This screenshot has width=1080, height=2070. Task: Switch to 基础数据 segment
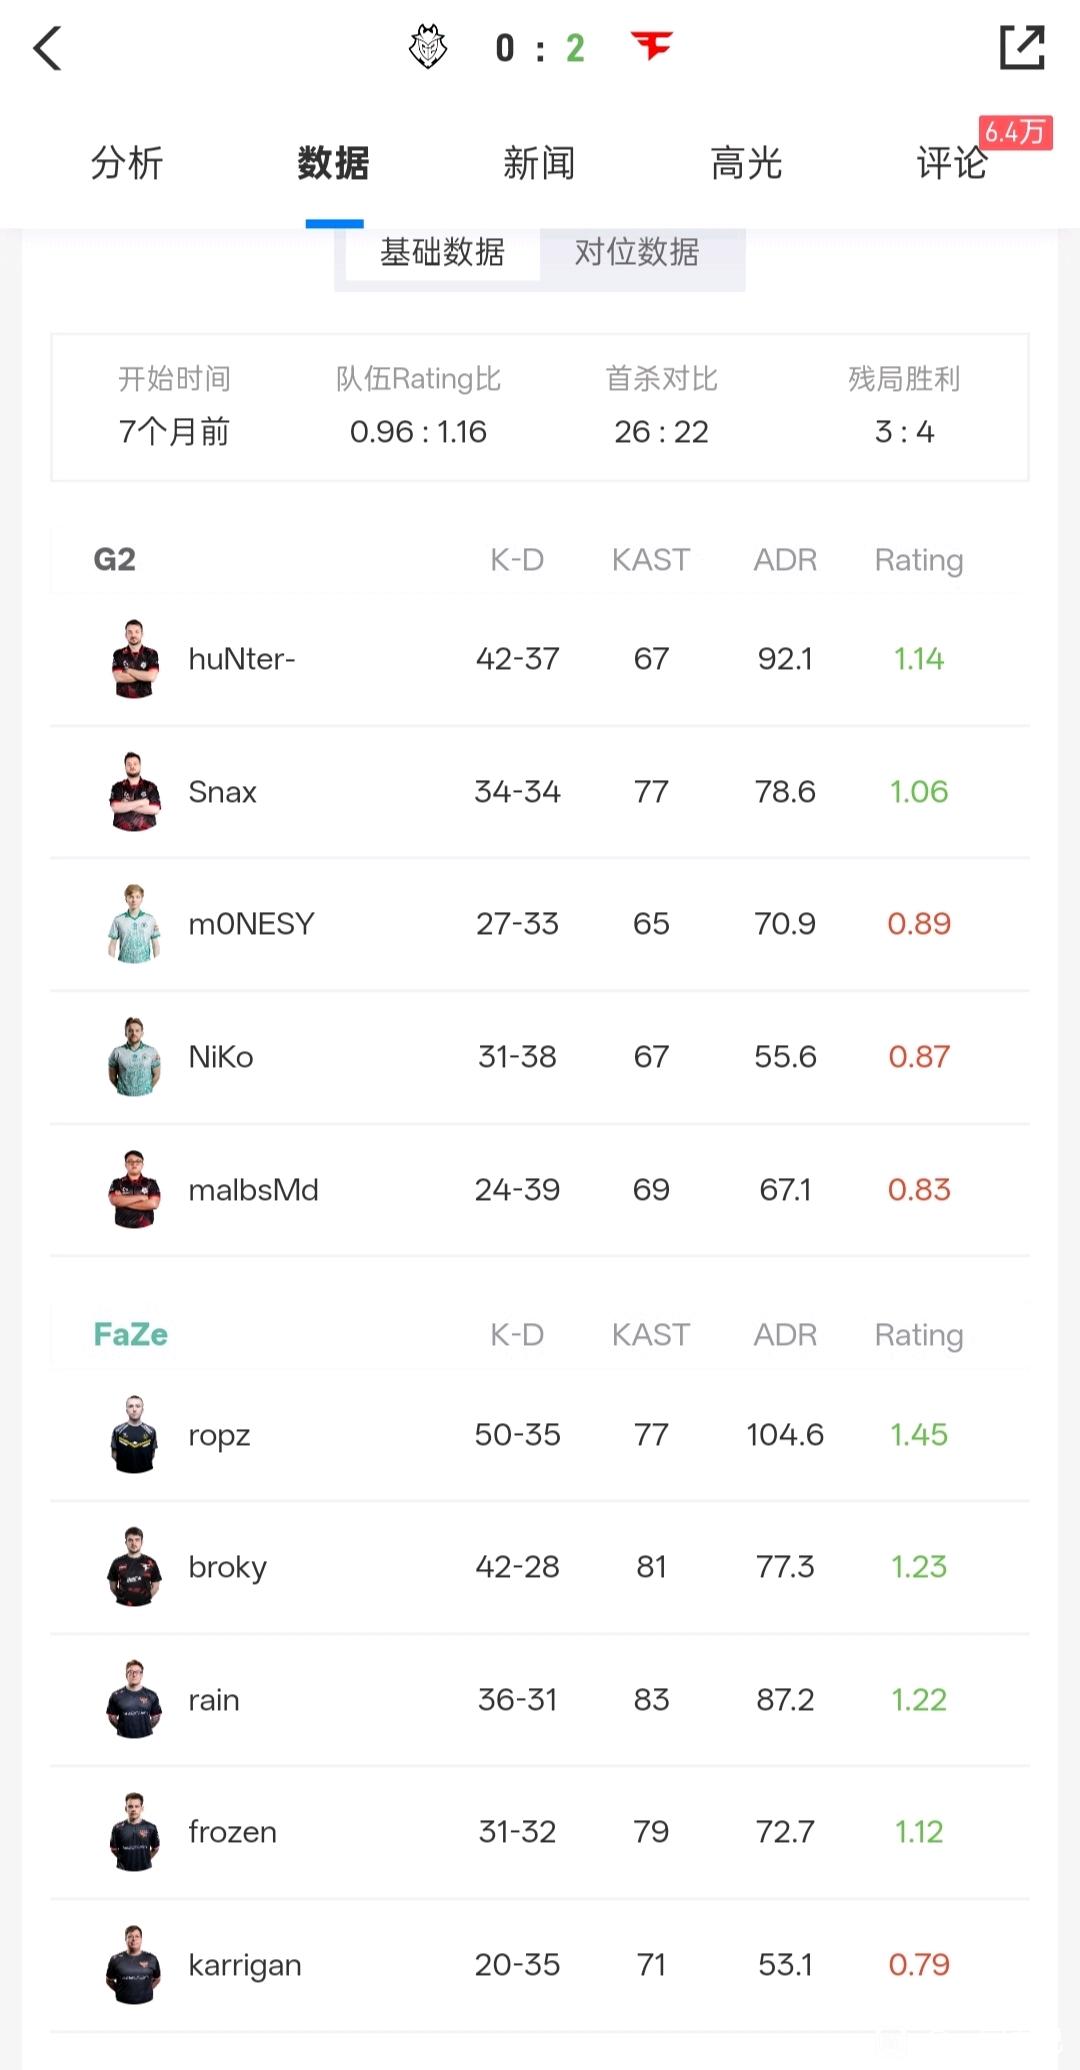click(x=442, y=252)
